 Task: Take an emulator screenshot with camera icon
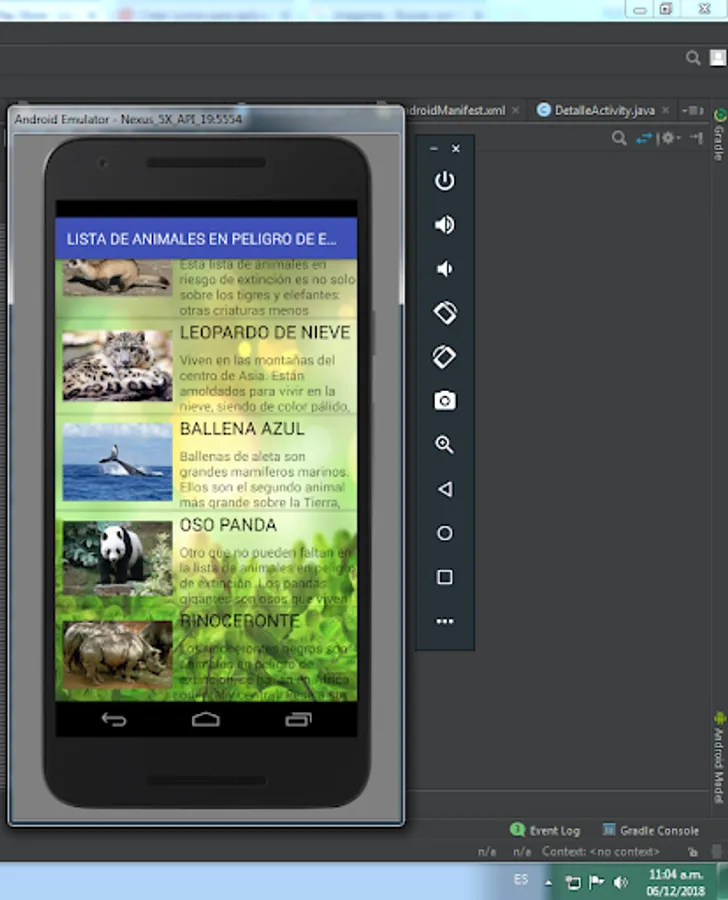coord(444,401)
